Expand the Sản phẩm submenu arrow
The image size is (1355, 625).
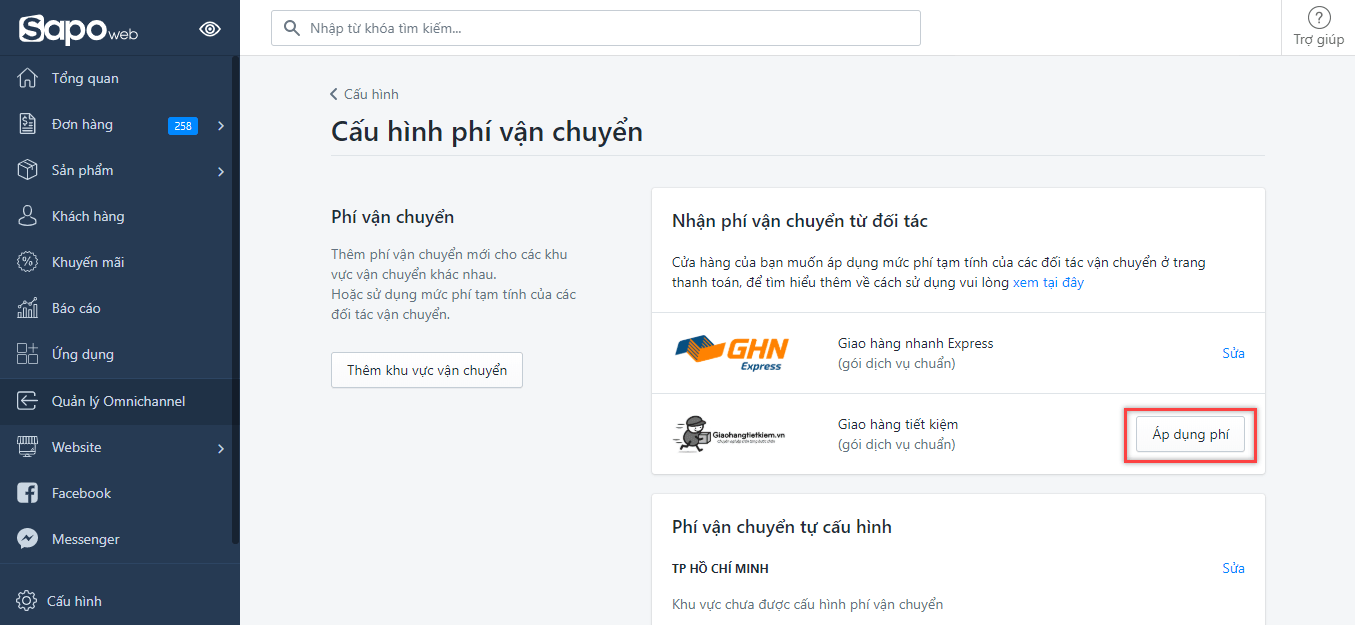tap(221, 171)
